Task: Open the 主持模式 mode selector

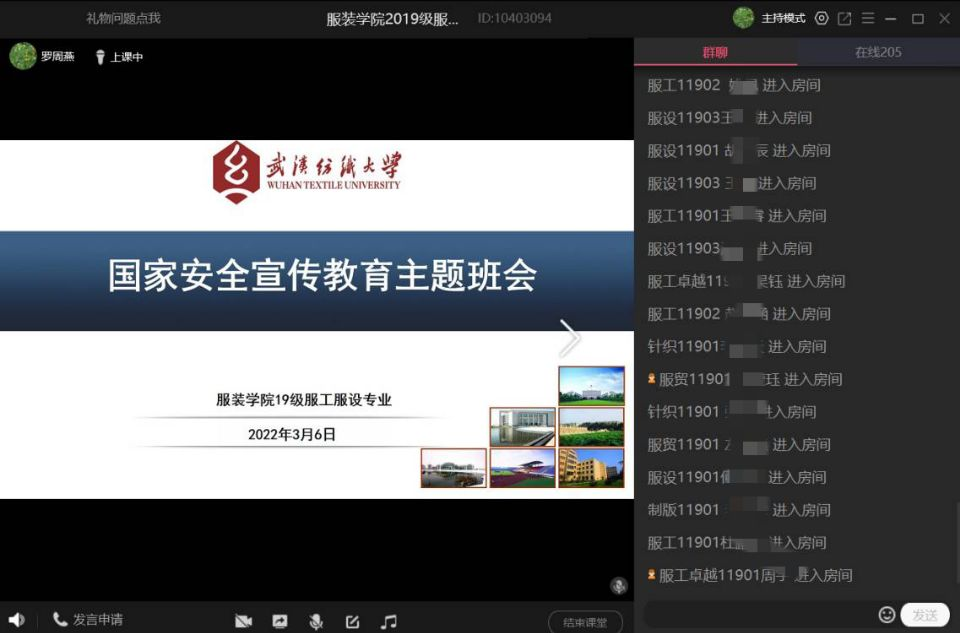Action: click(783, 18)
